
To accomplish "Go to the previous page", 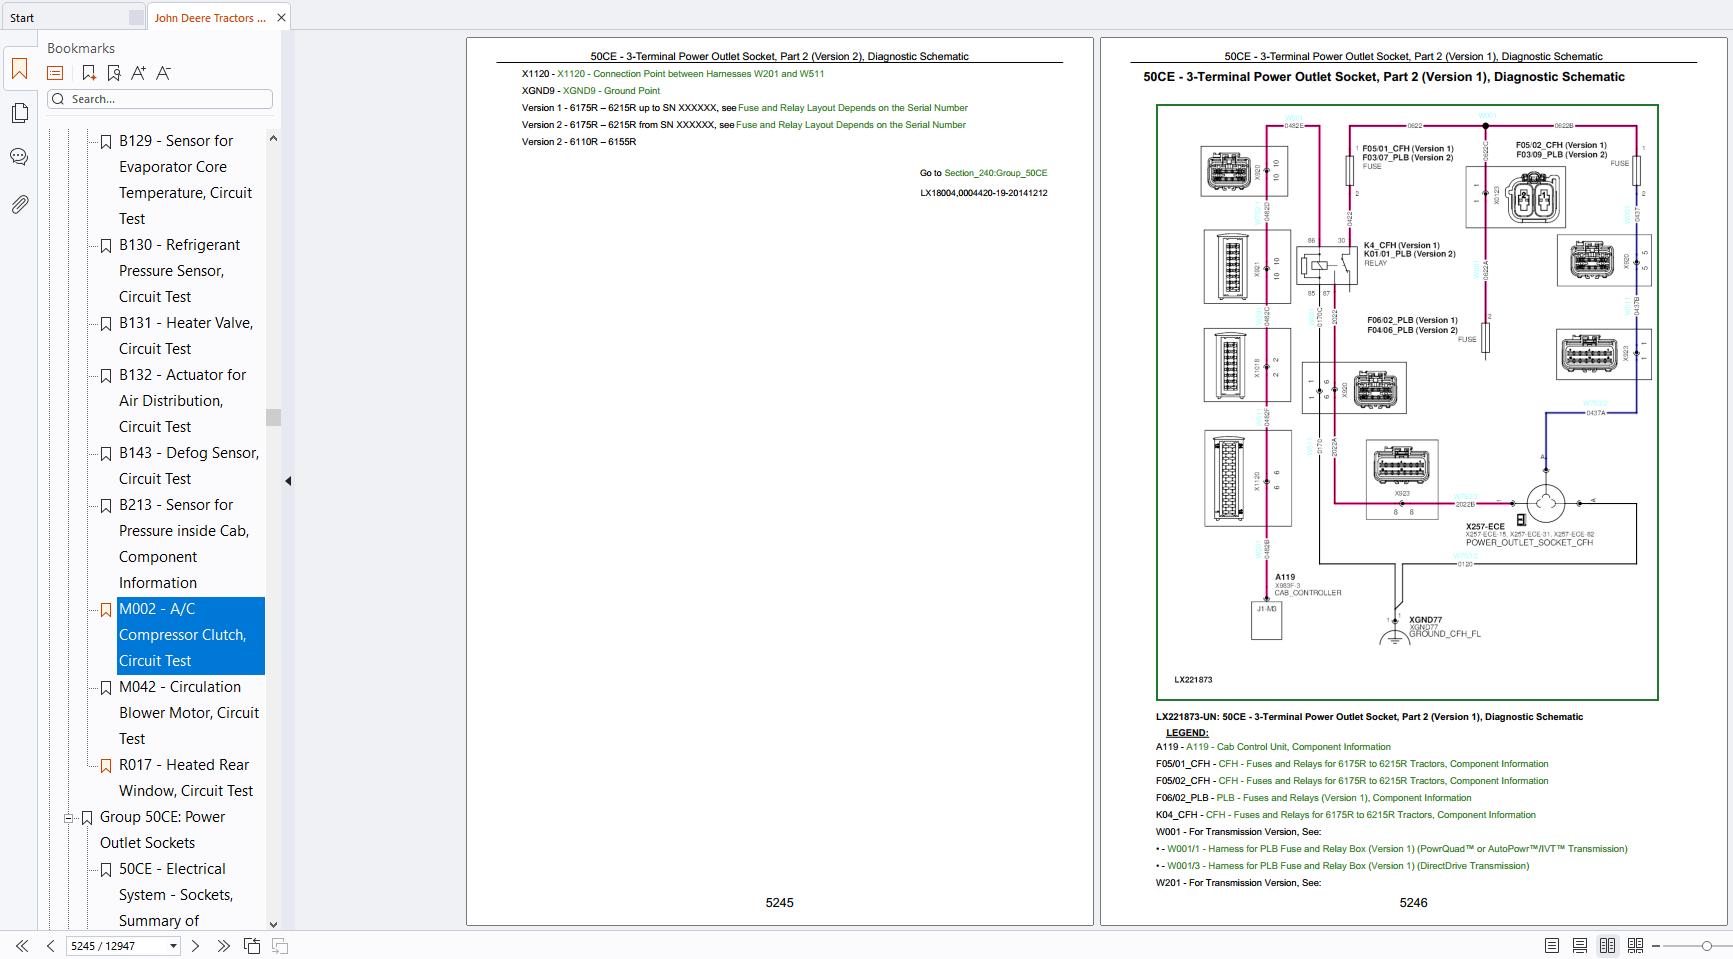I will pyautogui.click(x=50, y=946).
